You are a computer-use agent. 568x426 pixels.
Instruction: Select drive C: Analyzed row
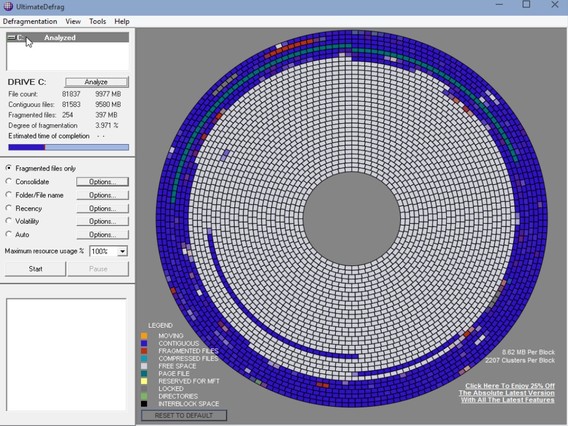tap(68, 37)
